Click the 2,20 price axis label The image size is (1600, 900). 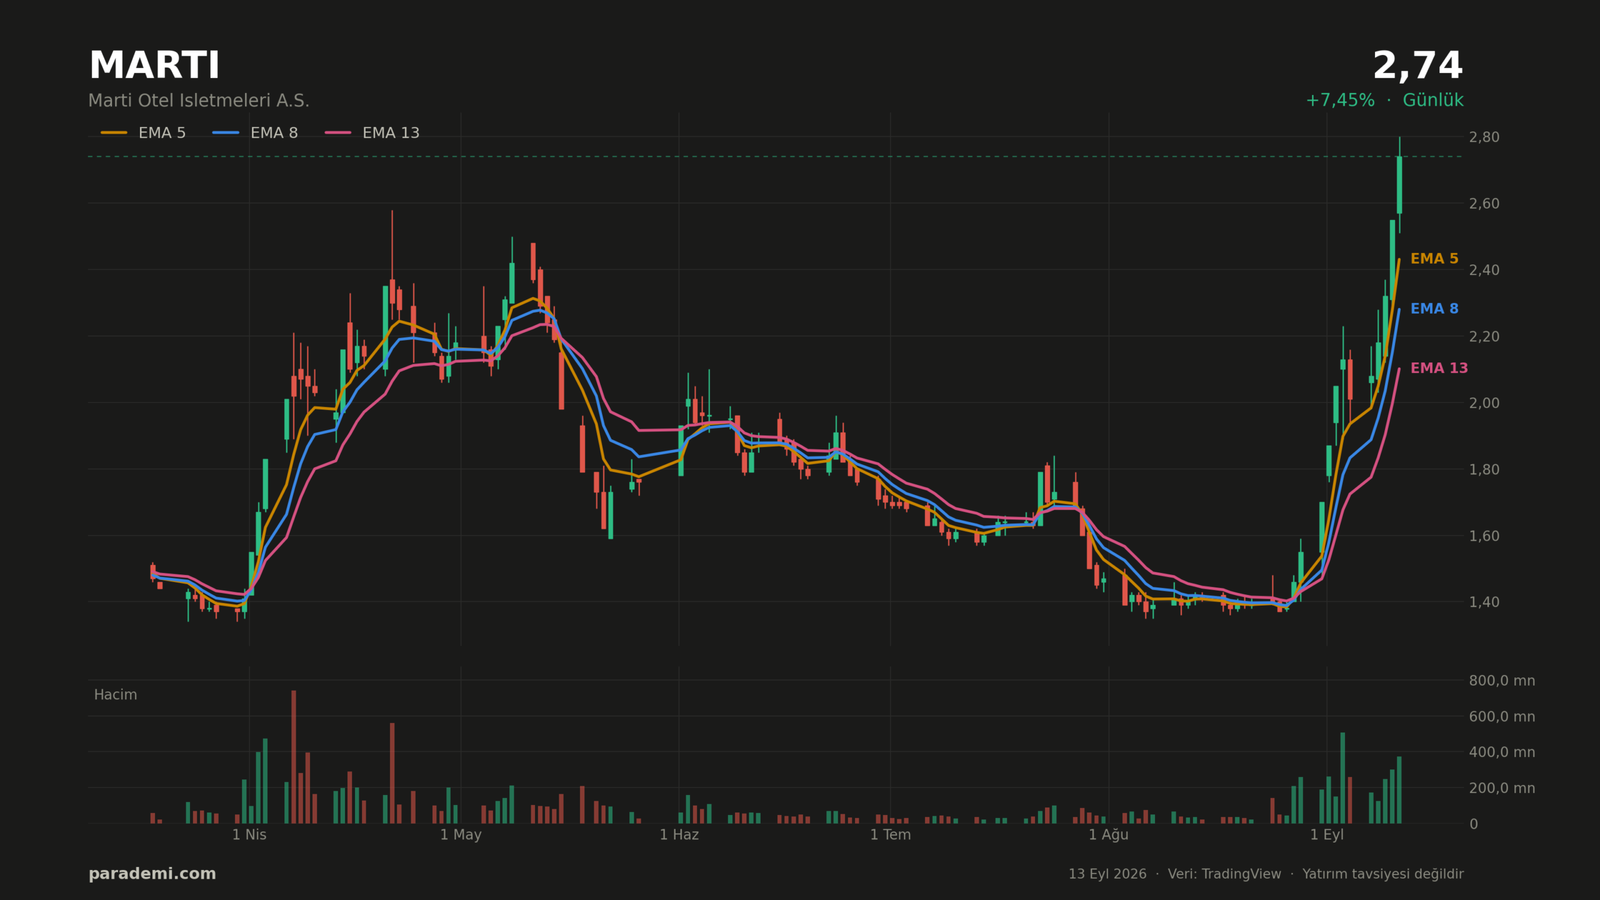tap(1483, 337)
